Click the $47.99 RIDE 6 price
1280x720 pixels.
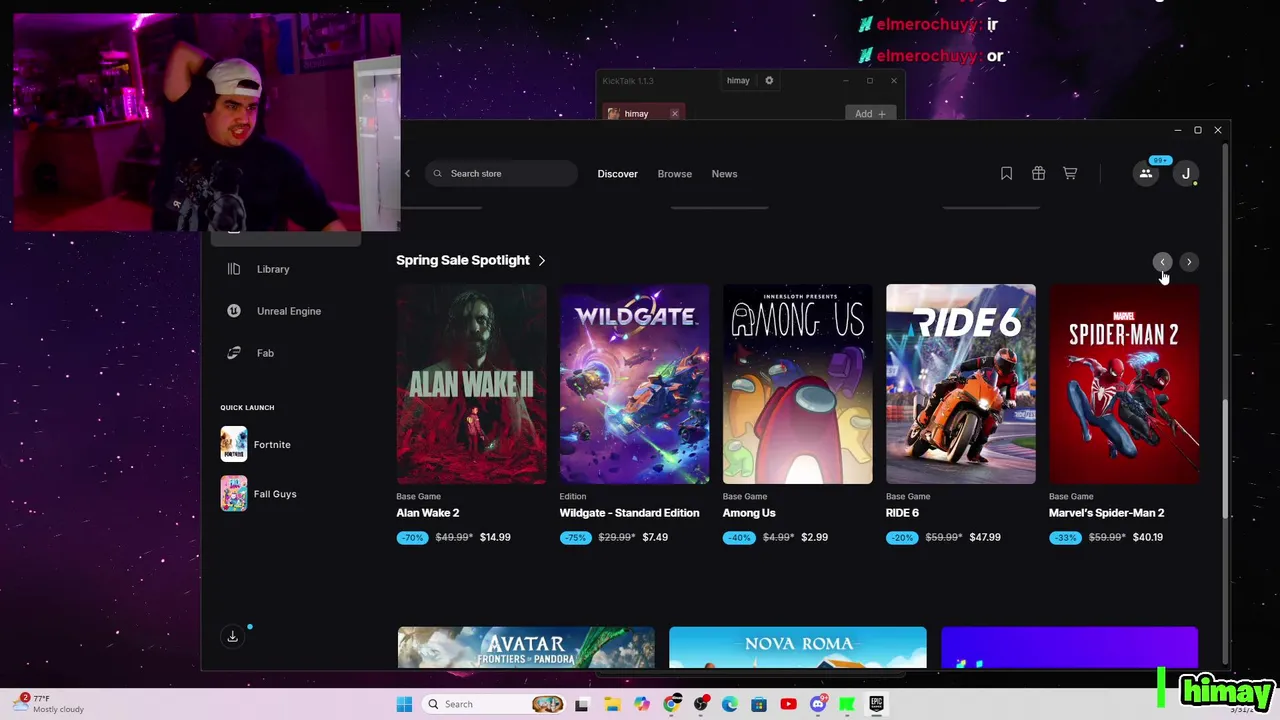click(985, 537)
